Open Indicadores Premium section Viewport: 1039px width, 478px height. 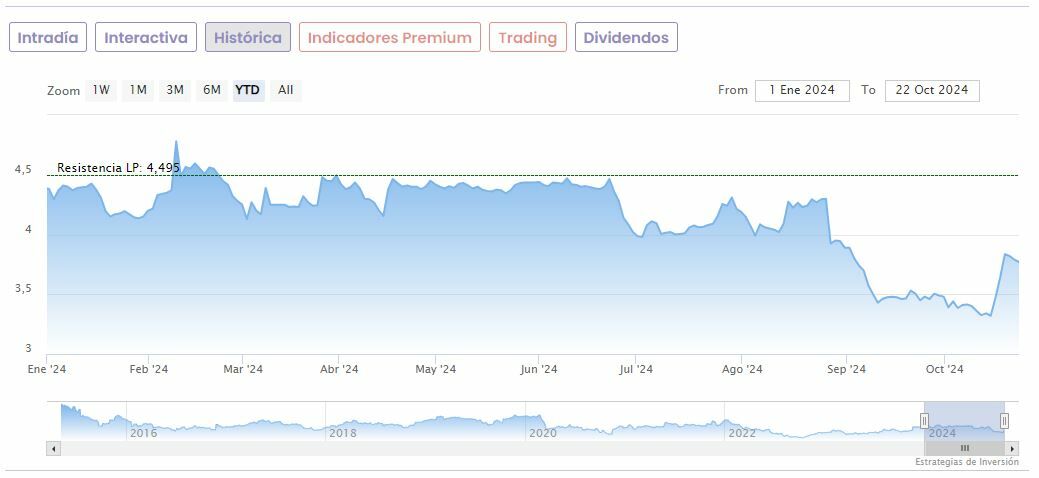tap(390, 38)
